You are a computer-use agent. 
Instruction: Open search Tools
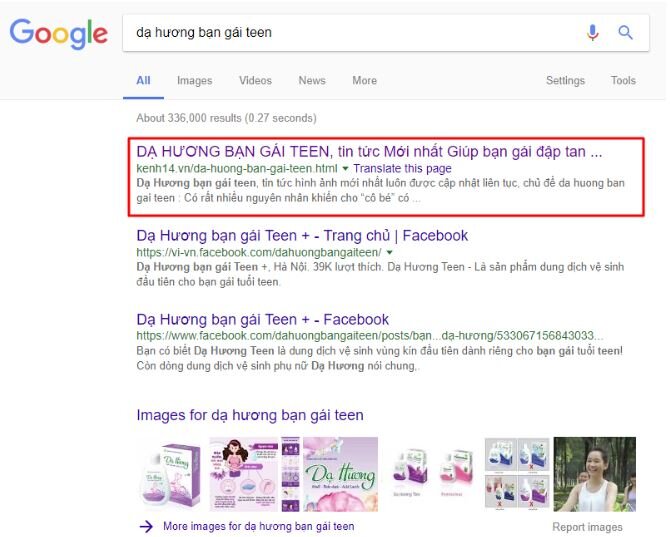623,80
